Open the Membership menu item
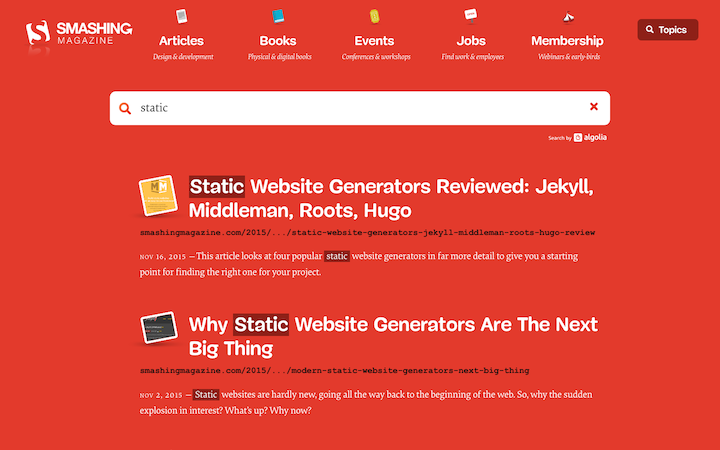The image size is (720, 450). [567, 41]
